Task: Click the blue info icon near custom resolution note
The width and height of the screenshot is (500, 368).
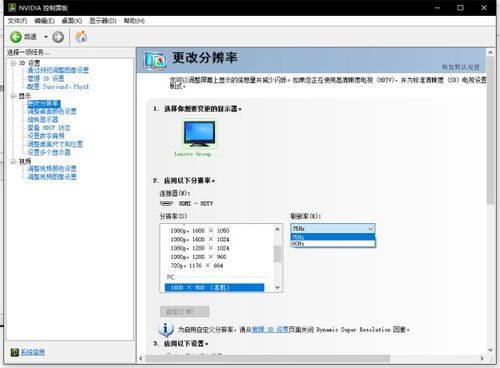Action: (x=166, y=329)
